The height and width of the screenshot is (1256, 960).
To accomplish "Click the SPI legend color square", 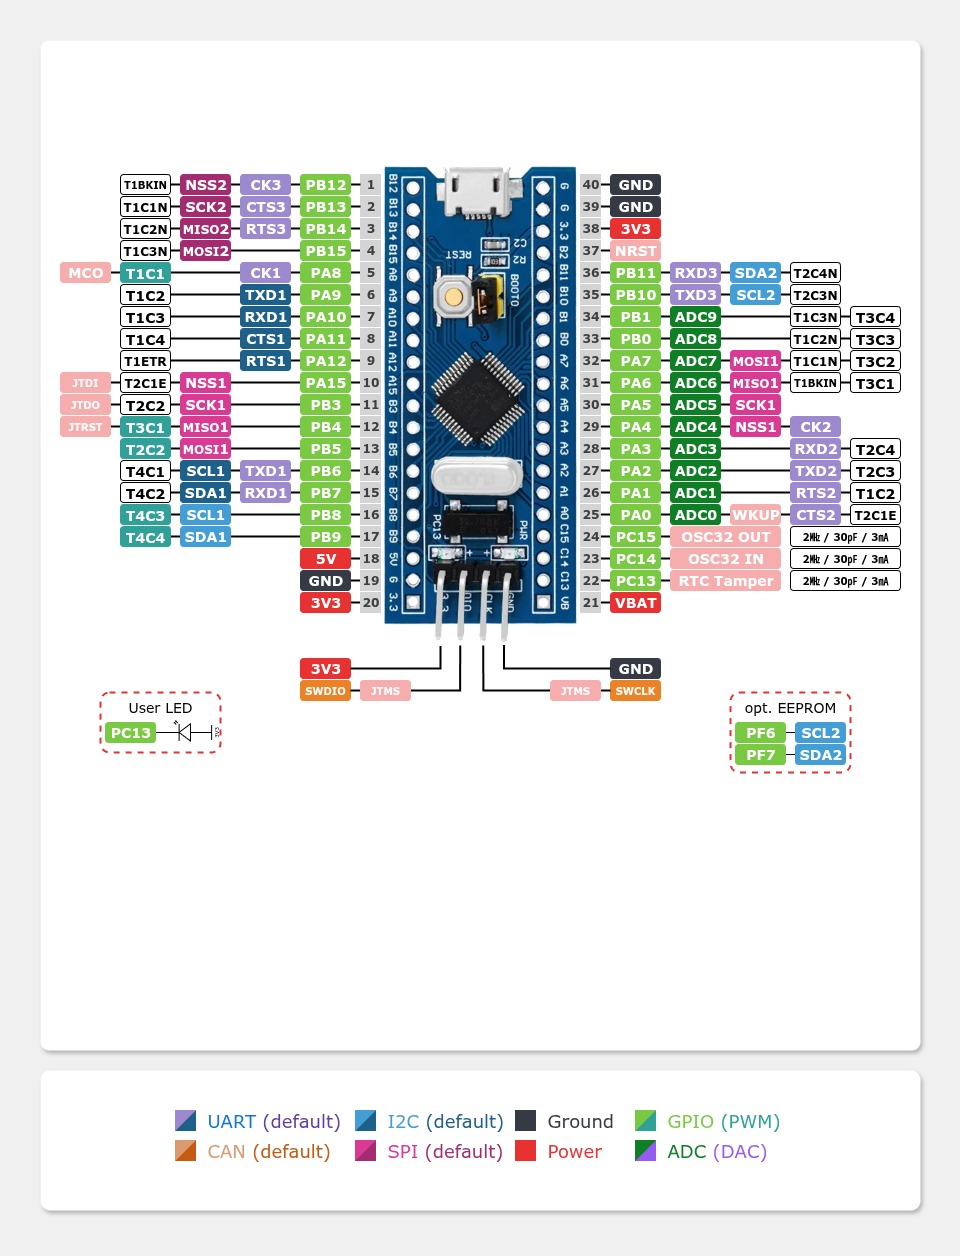I will [366, 1151].
